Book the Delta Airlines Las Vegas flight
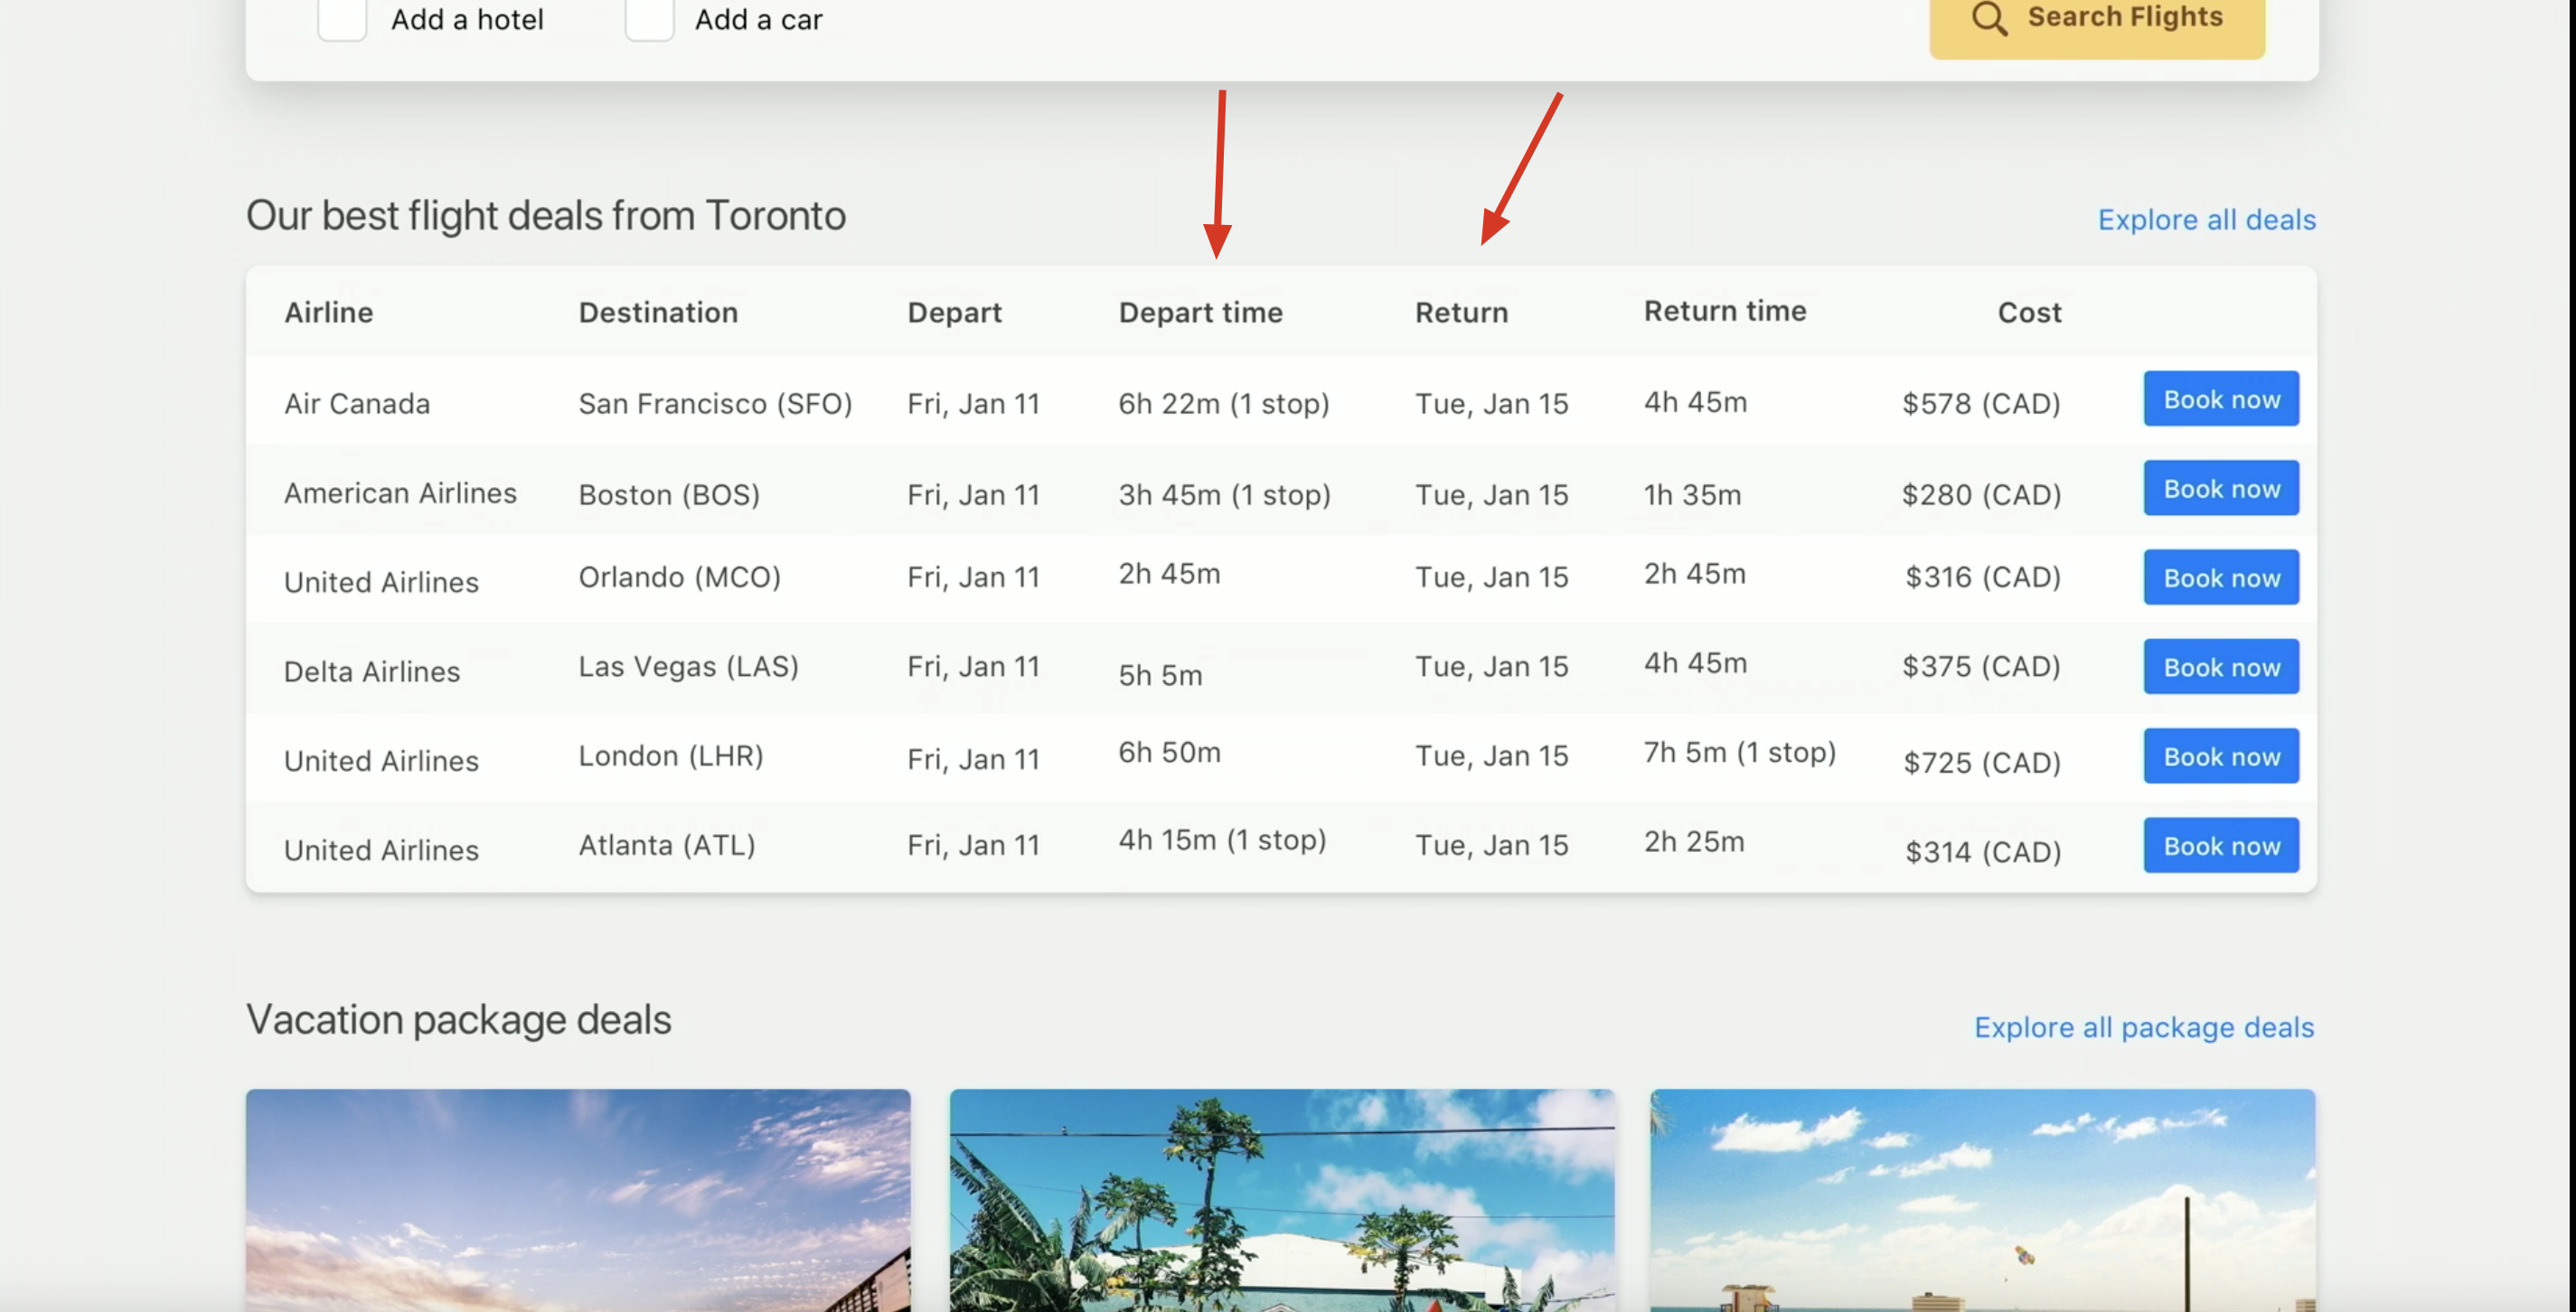2576x1312 pixels. 2220,667
